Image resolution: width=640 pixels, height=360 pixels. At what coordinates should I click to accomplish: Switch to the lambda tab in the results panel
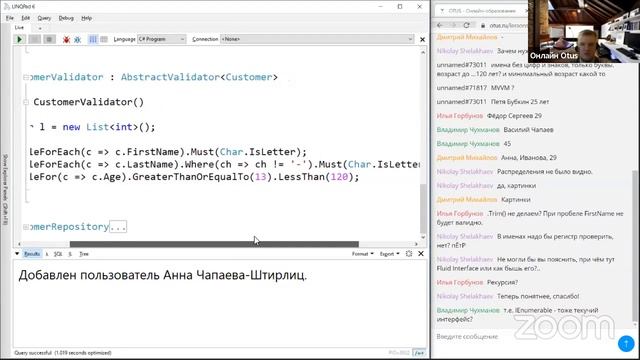(x=47, y=254)
